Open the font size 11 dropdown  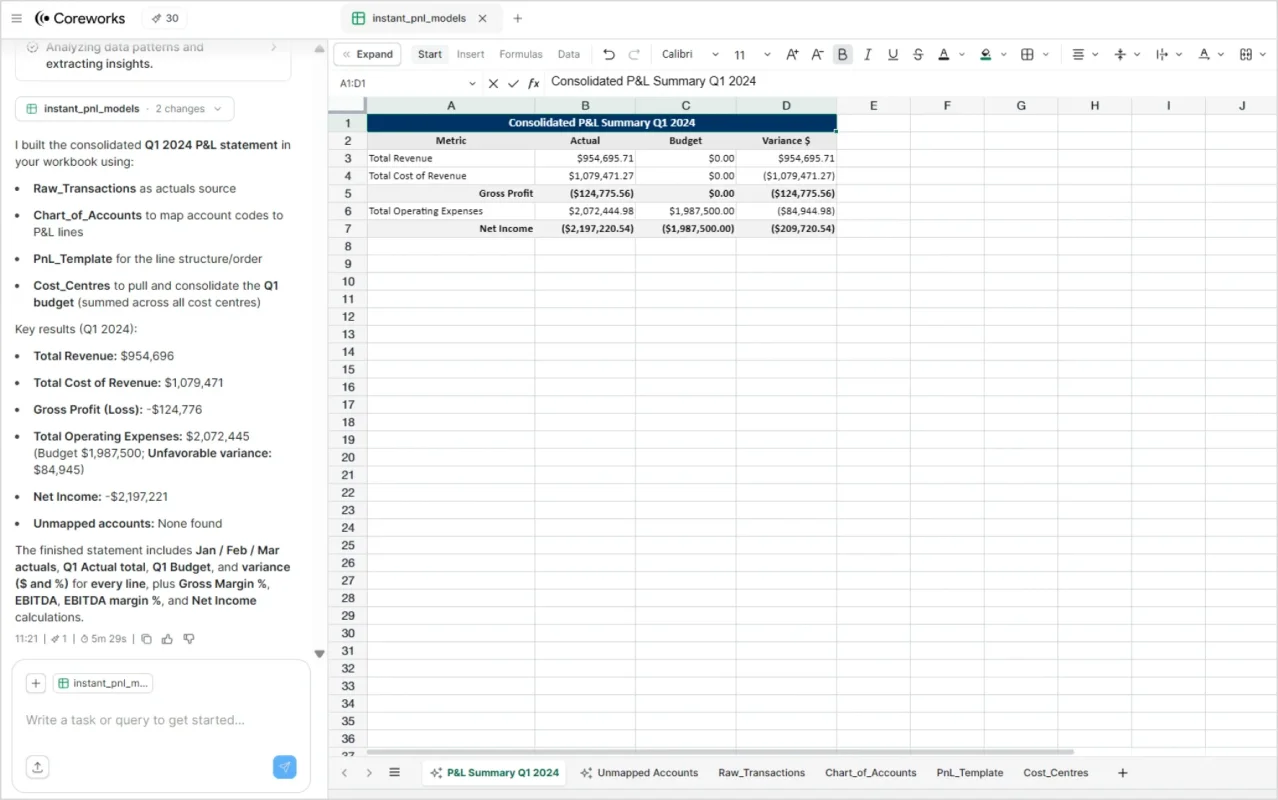click(x=752, y=55)
